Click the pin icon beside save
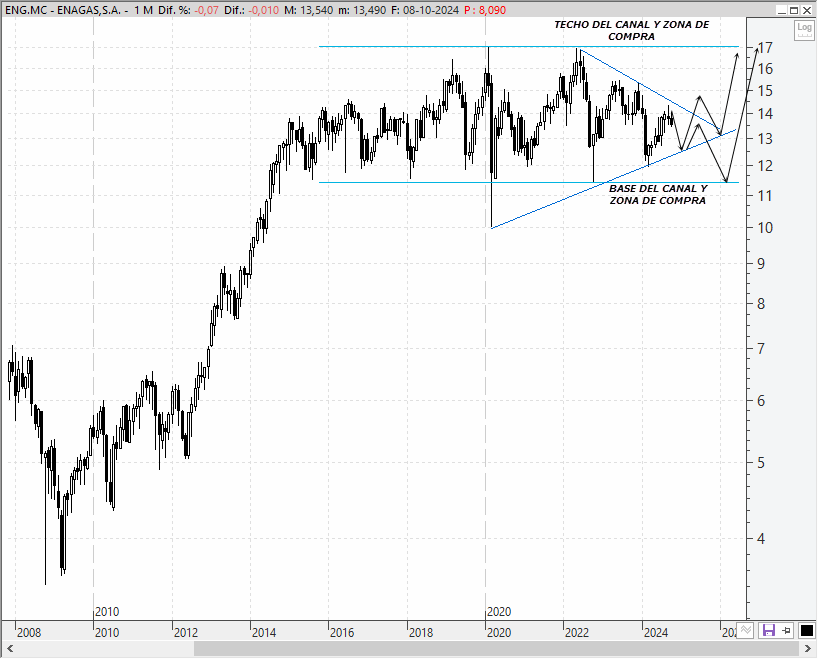Image resolution: width=818 pixels, height=659 pixels. tap(786, 630)
